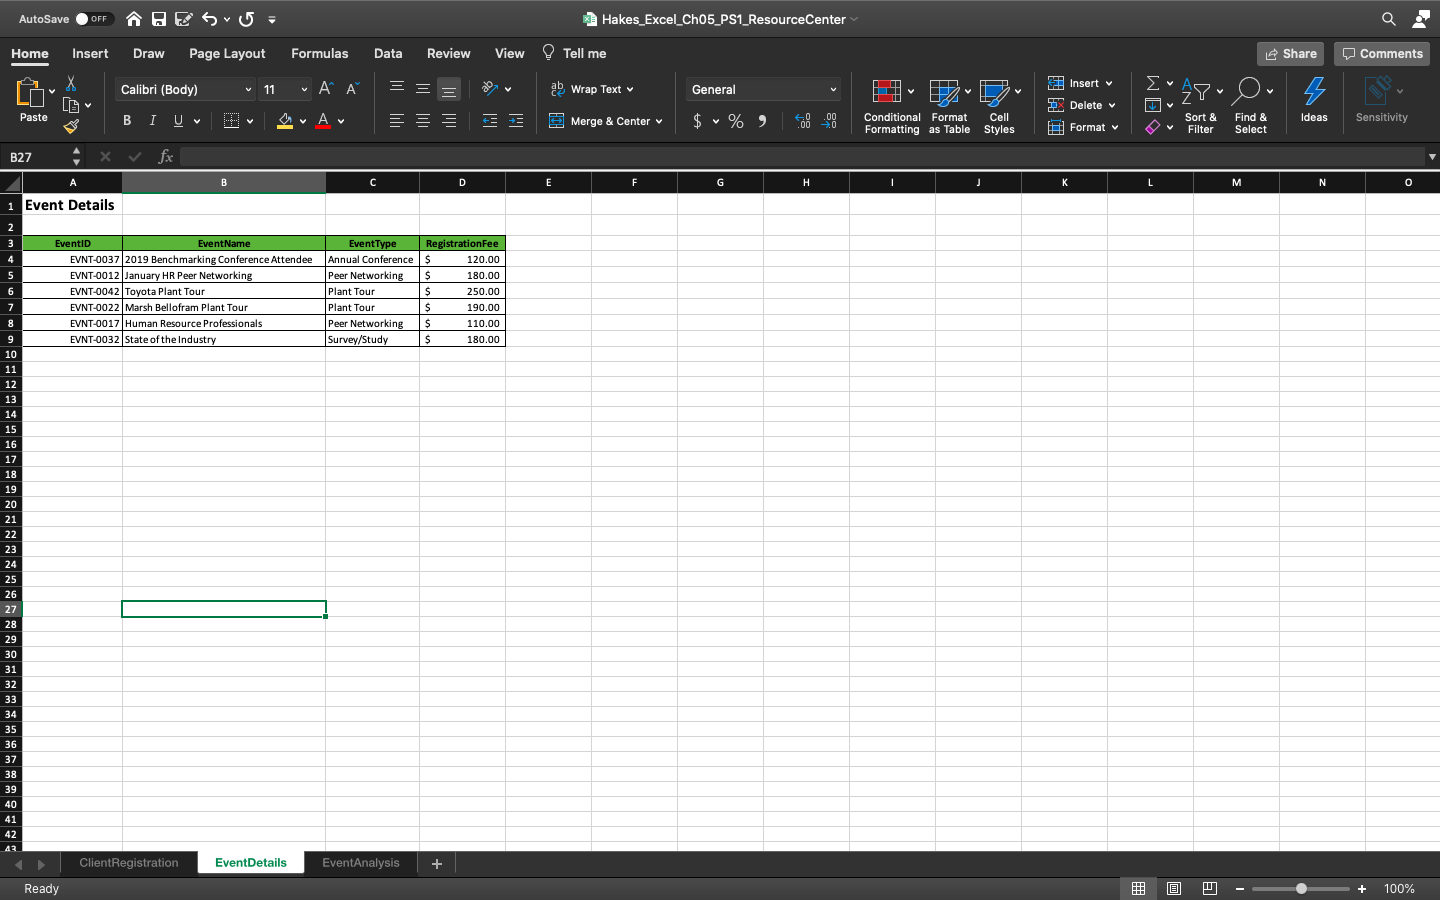Viewport: 1440px width, 900px height.
Task: Open the ClientRegistration sheet tab
Action: click(128, 863)
